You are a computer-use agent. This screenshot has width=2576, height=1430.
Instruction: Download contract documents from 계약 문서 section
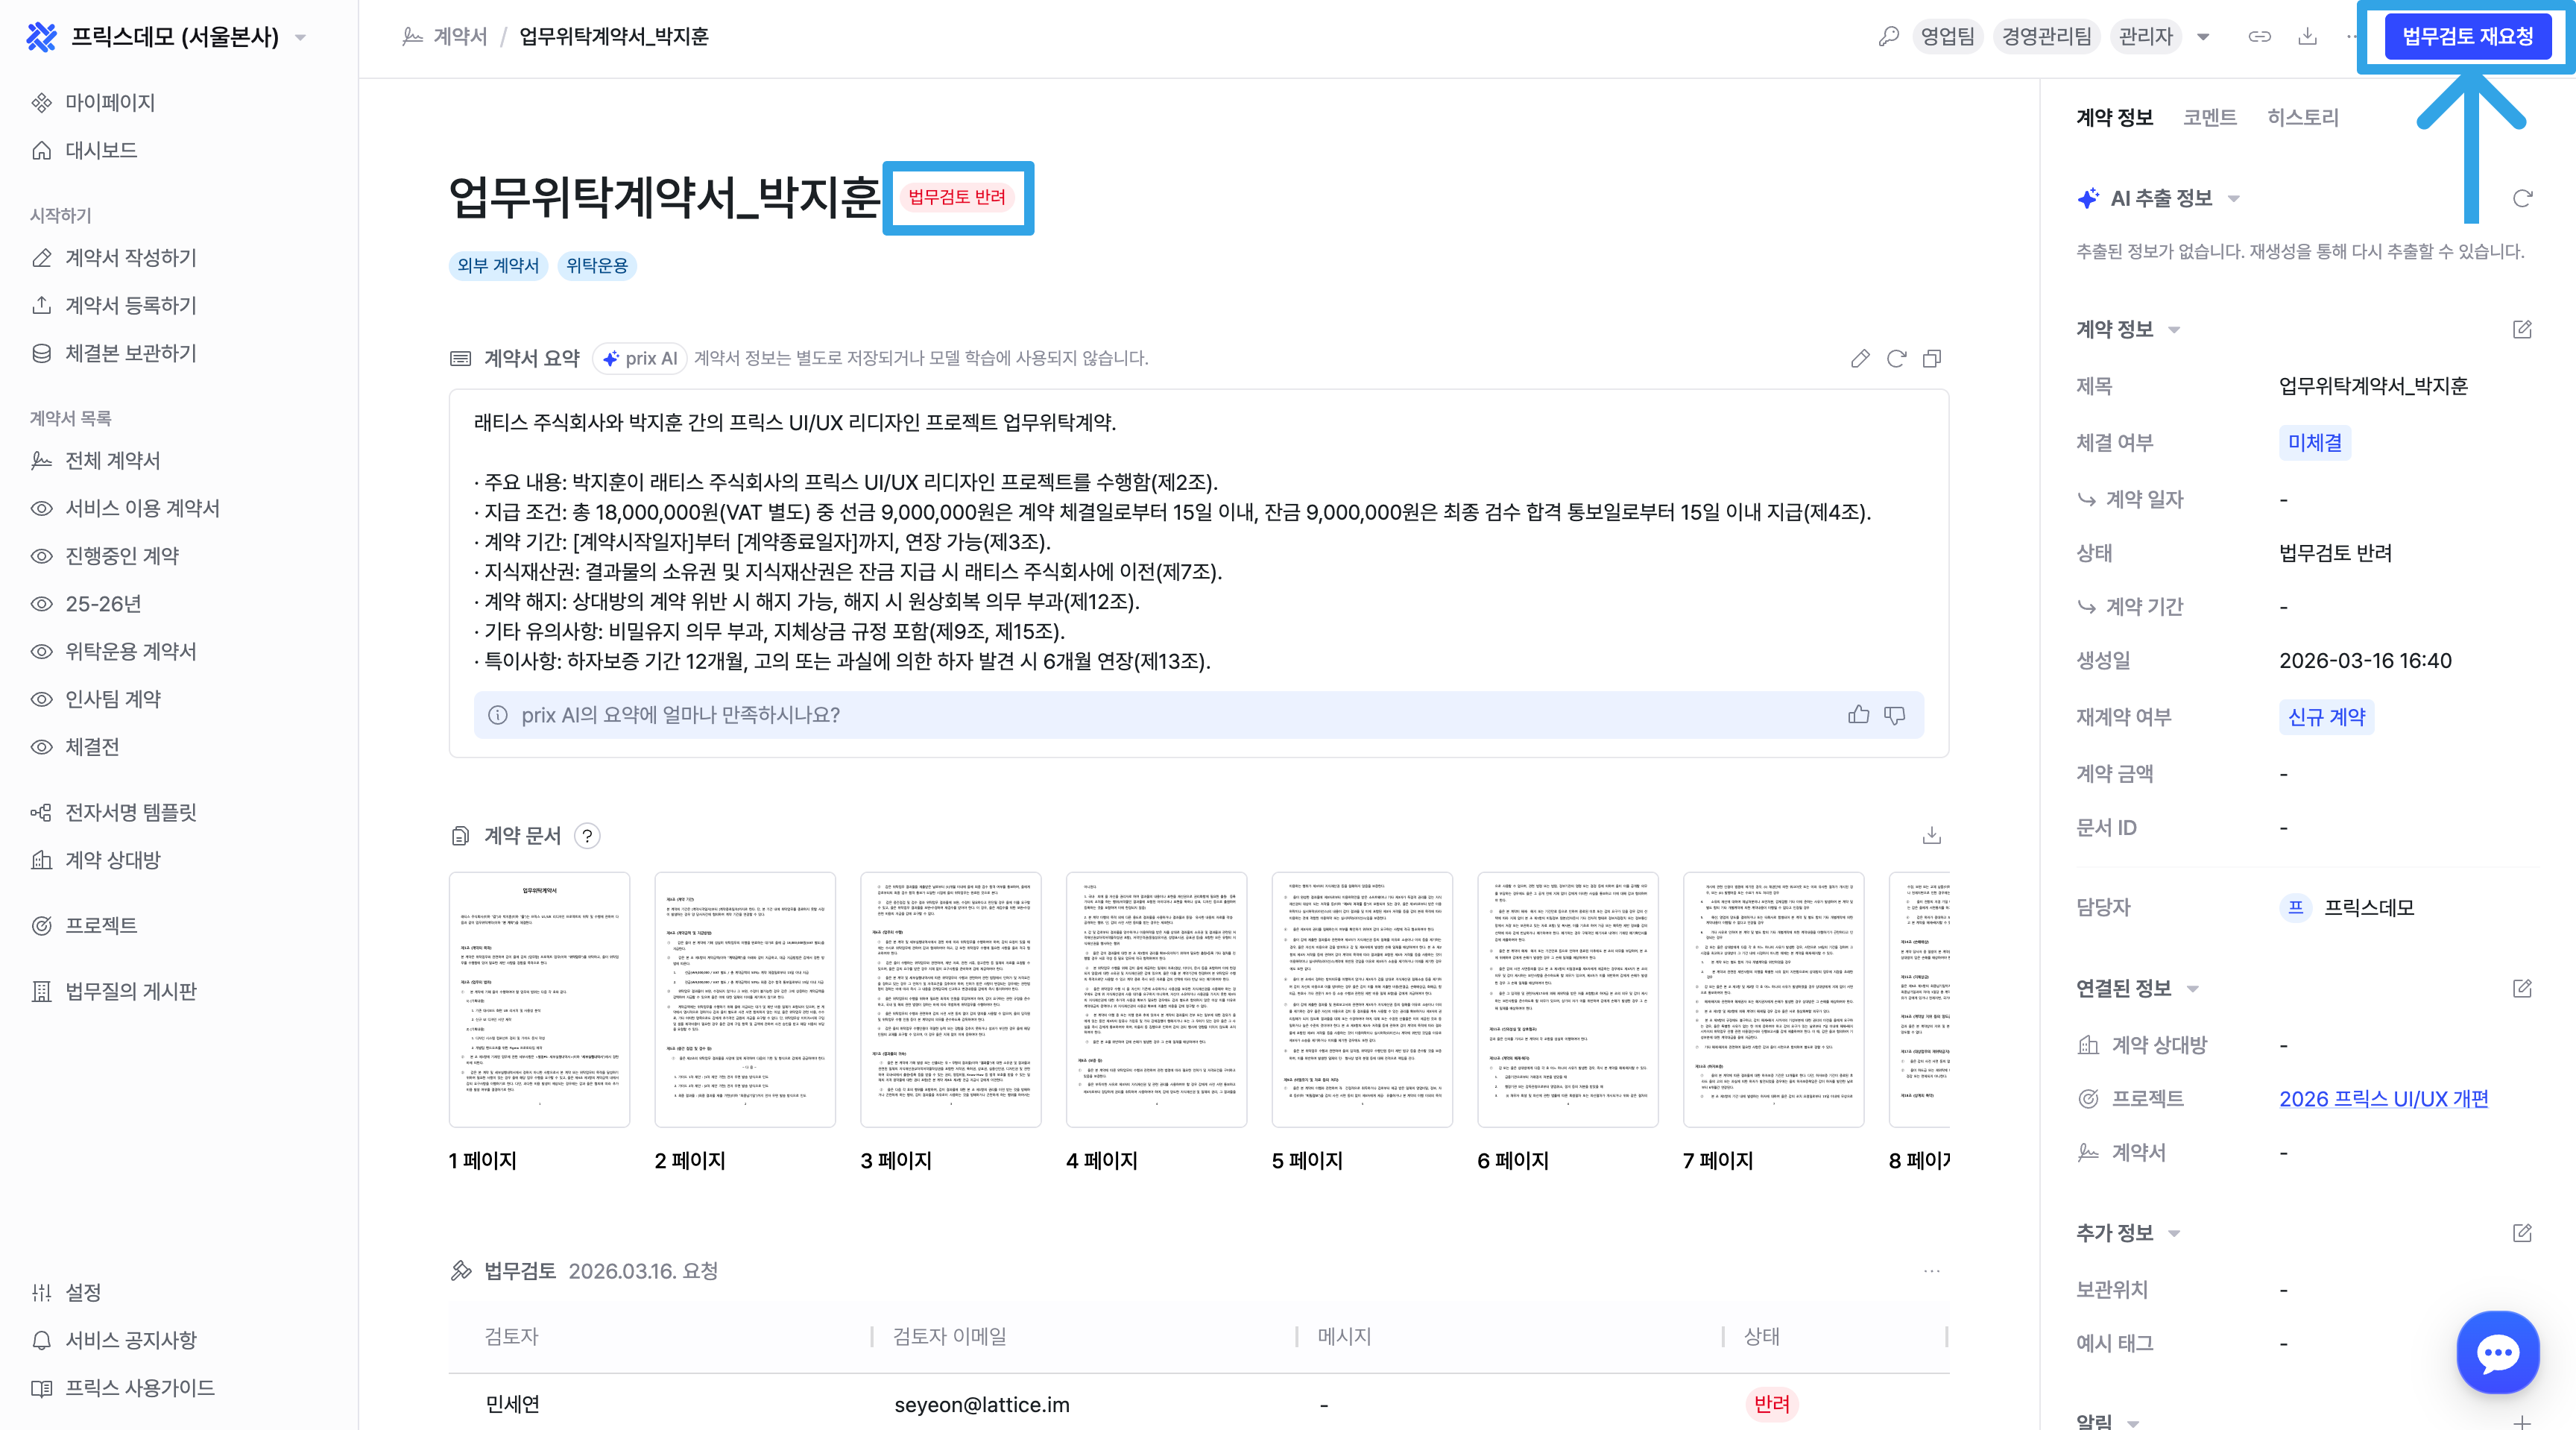point(1931,835)
